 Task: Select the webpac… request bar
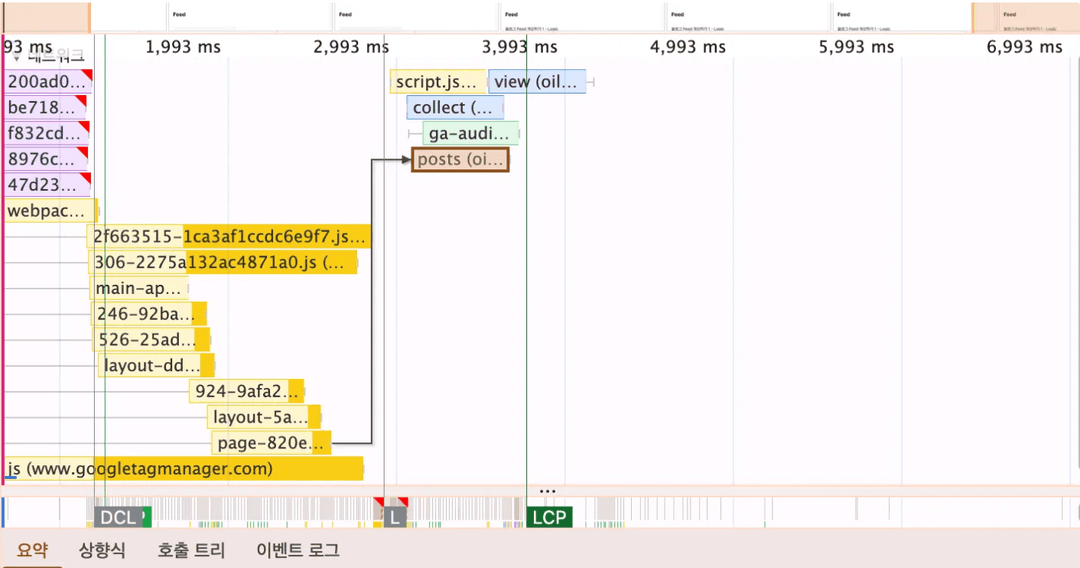pyautogui.click(x=50, y=211)
